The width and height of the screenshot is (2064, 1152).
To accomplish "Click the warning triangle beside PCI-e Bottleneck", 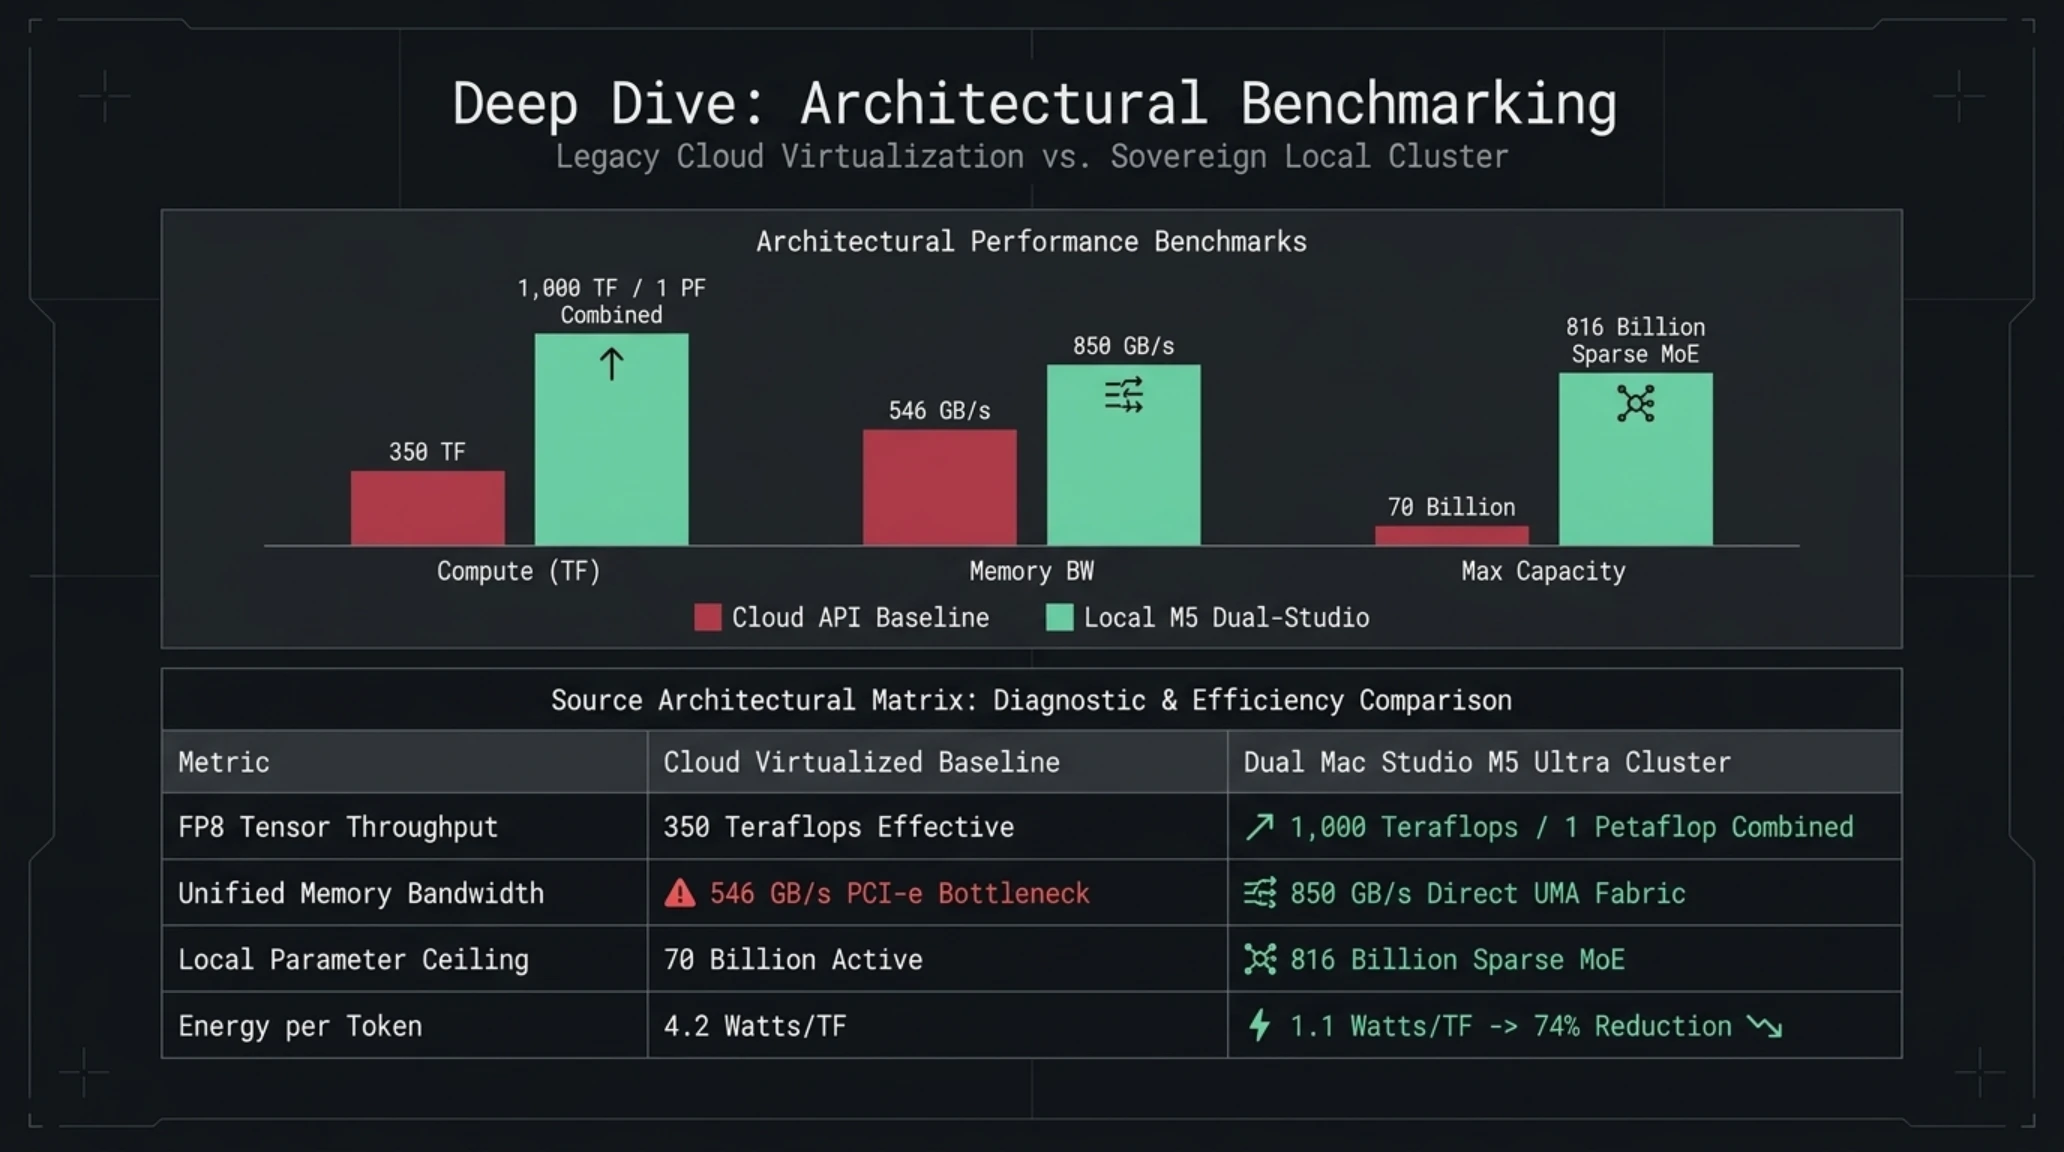I will [x=680, y=893].
